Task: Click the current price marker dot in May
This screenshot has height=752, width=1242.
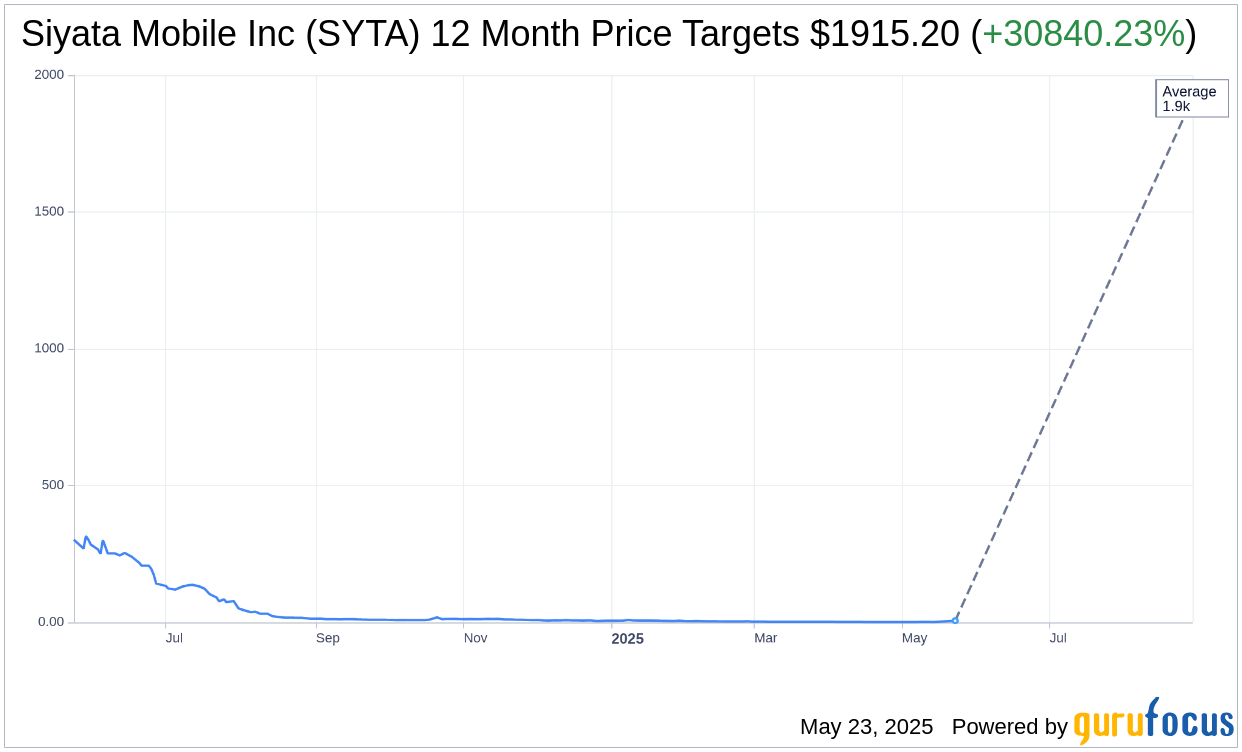Action: click(x=955, y=620)
